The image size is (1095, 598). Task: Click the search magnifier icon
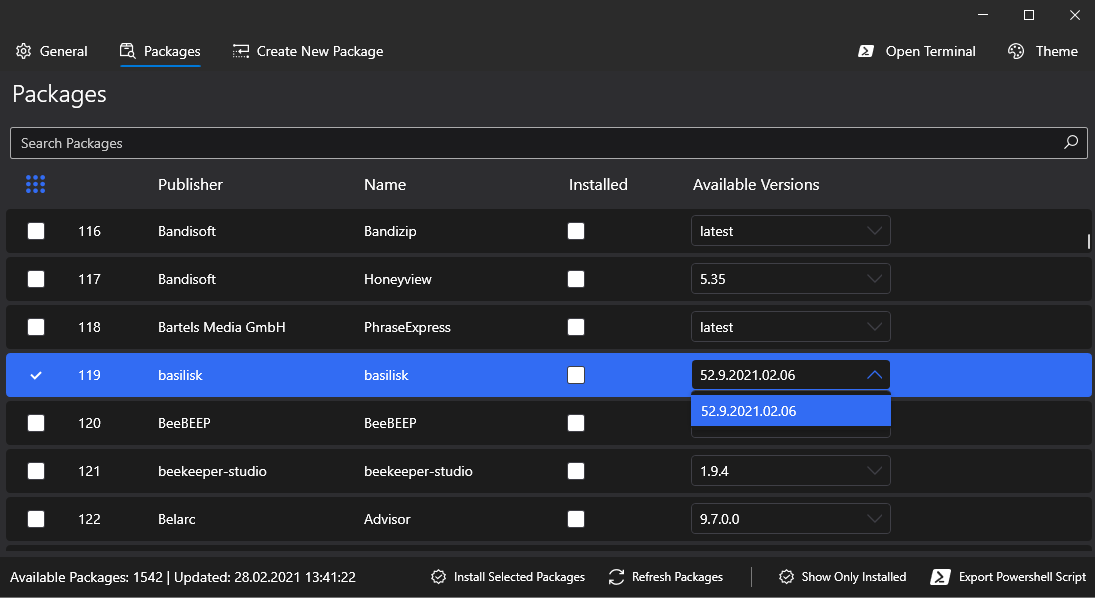click(1071, 143)
